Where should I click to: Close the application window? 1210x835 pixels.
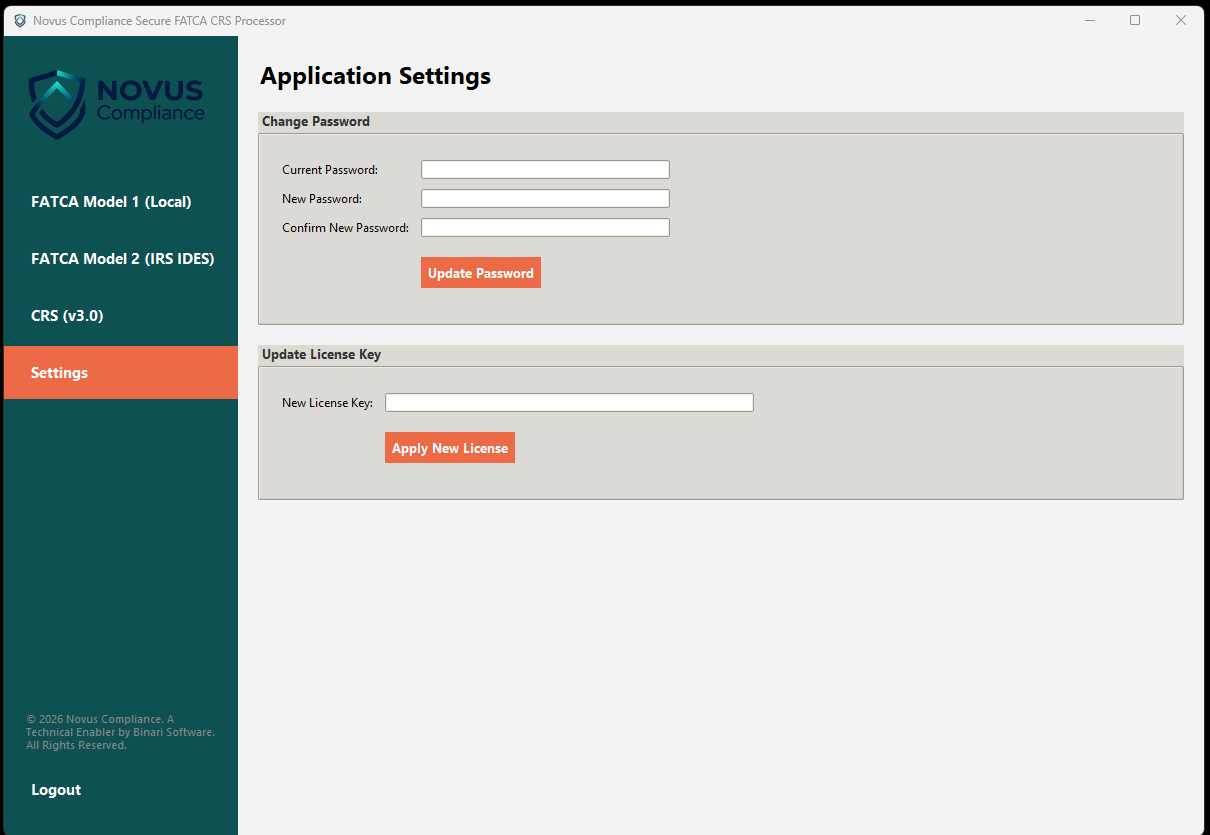(x=1181, y=20)
